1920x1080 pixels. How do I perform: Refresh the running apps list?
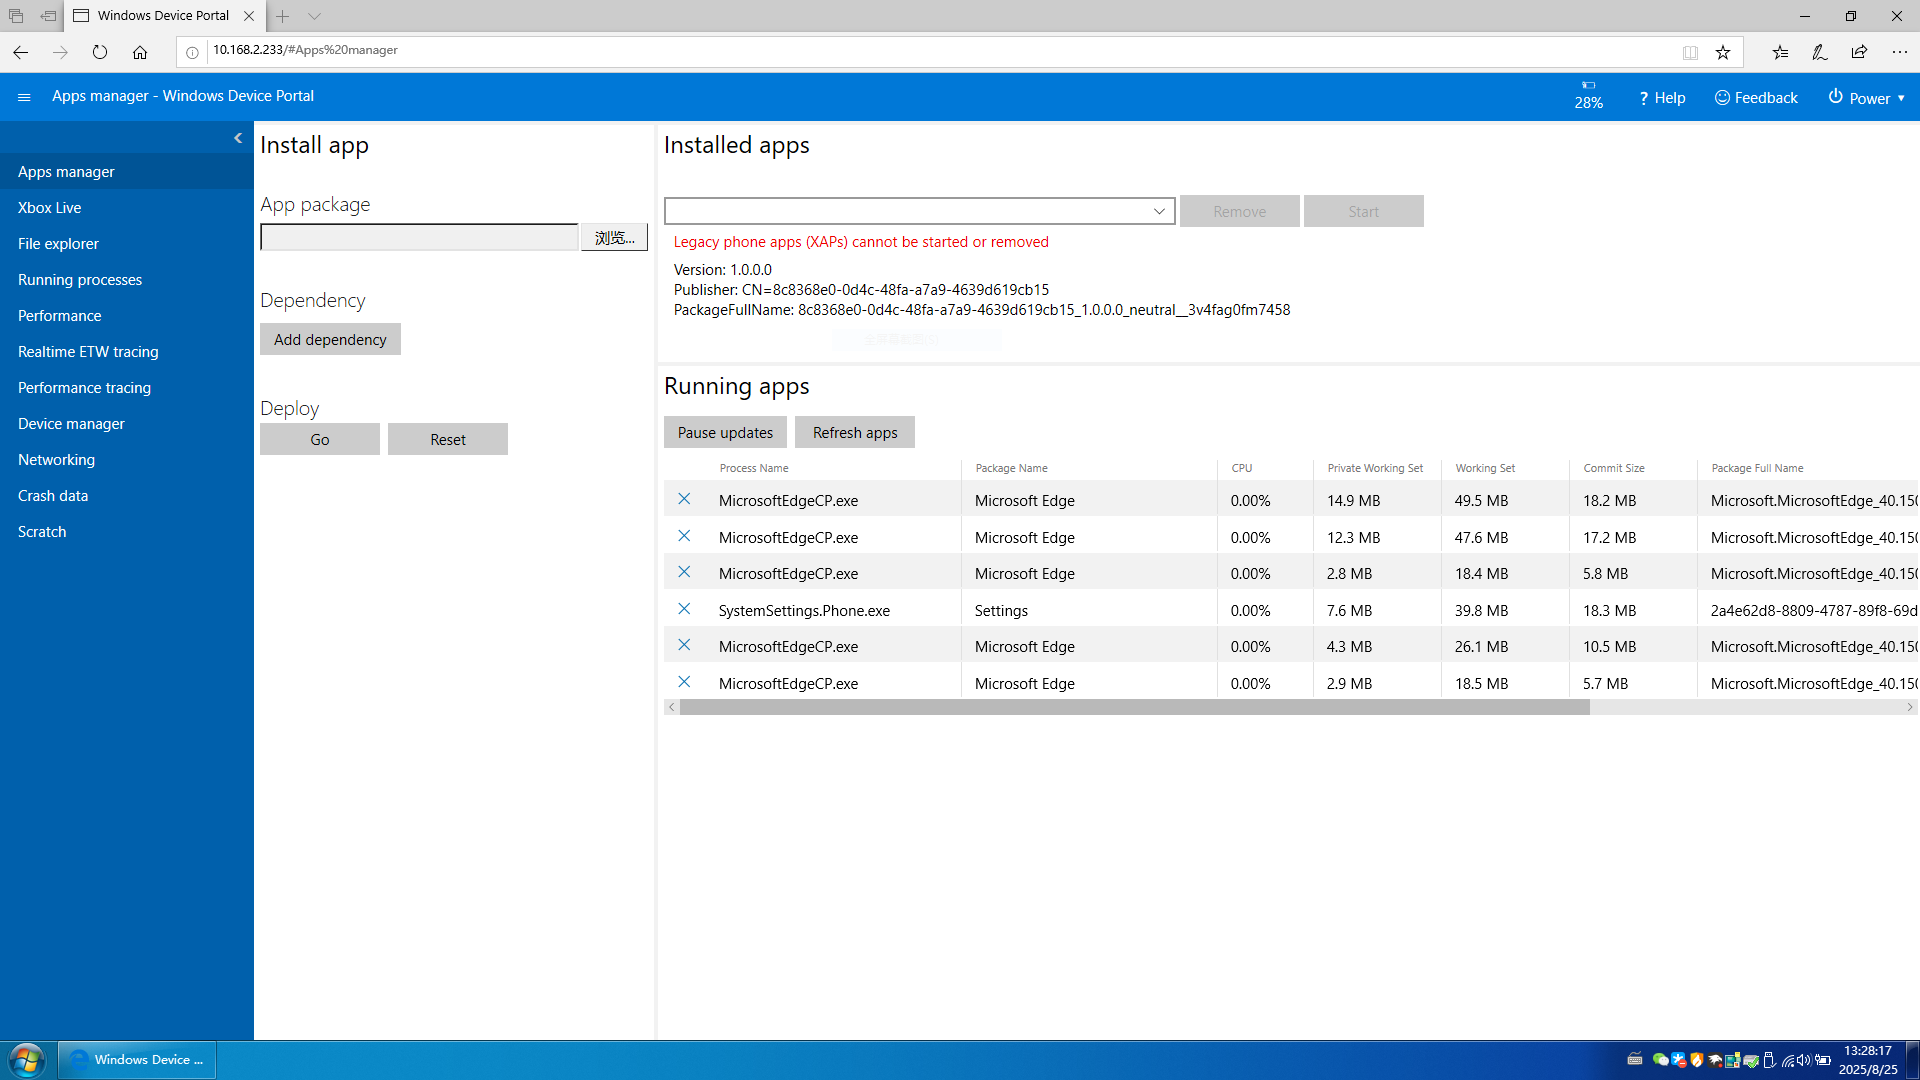click(x=855, y=432)
